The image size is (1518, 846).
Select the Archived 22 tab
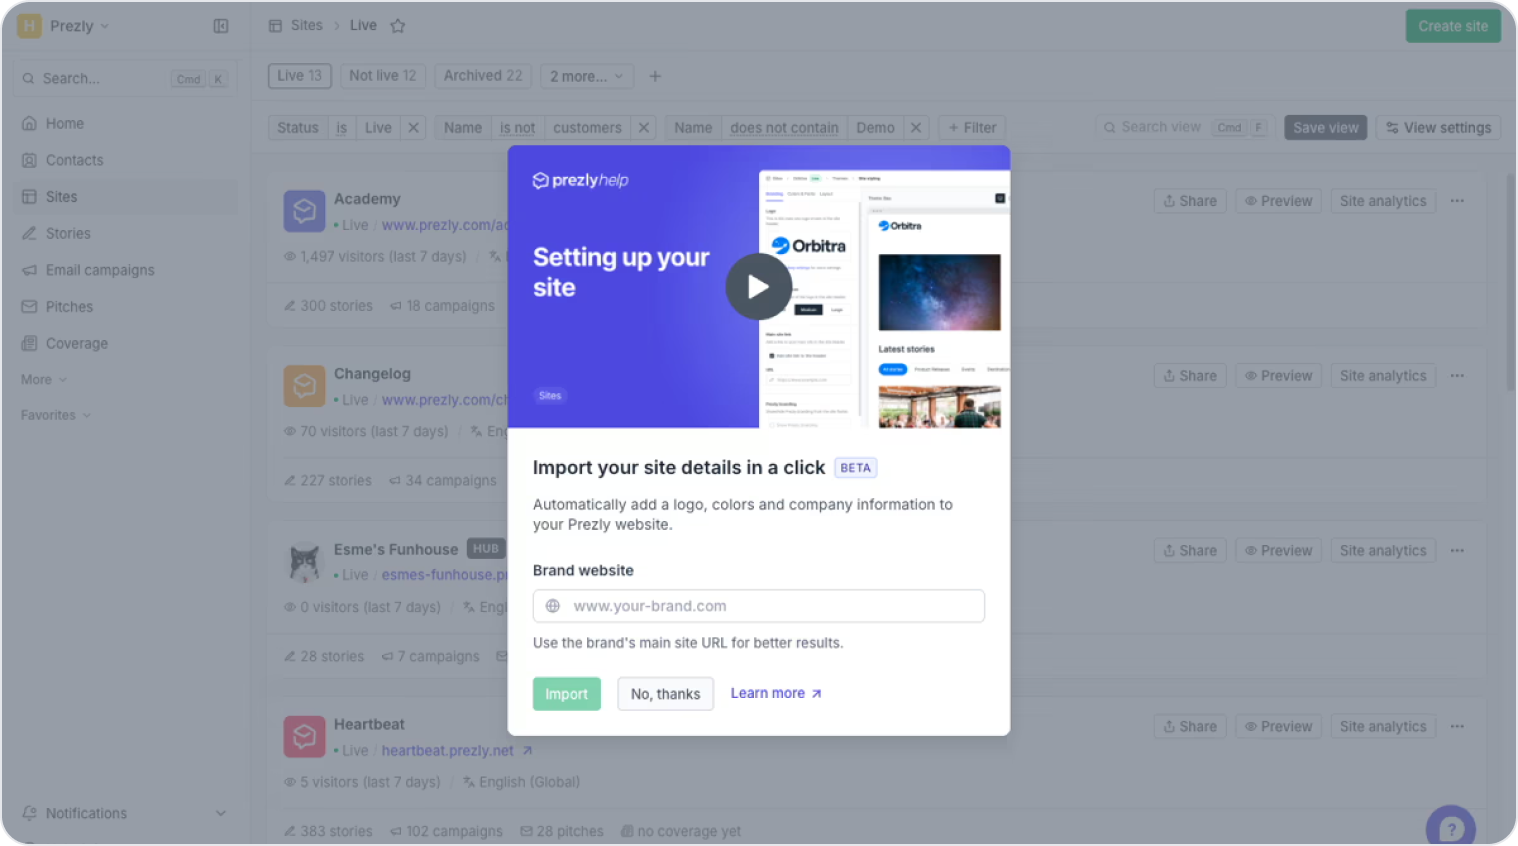pyautogui.click(x=482, y=76)
